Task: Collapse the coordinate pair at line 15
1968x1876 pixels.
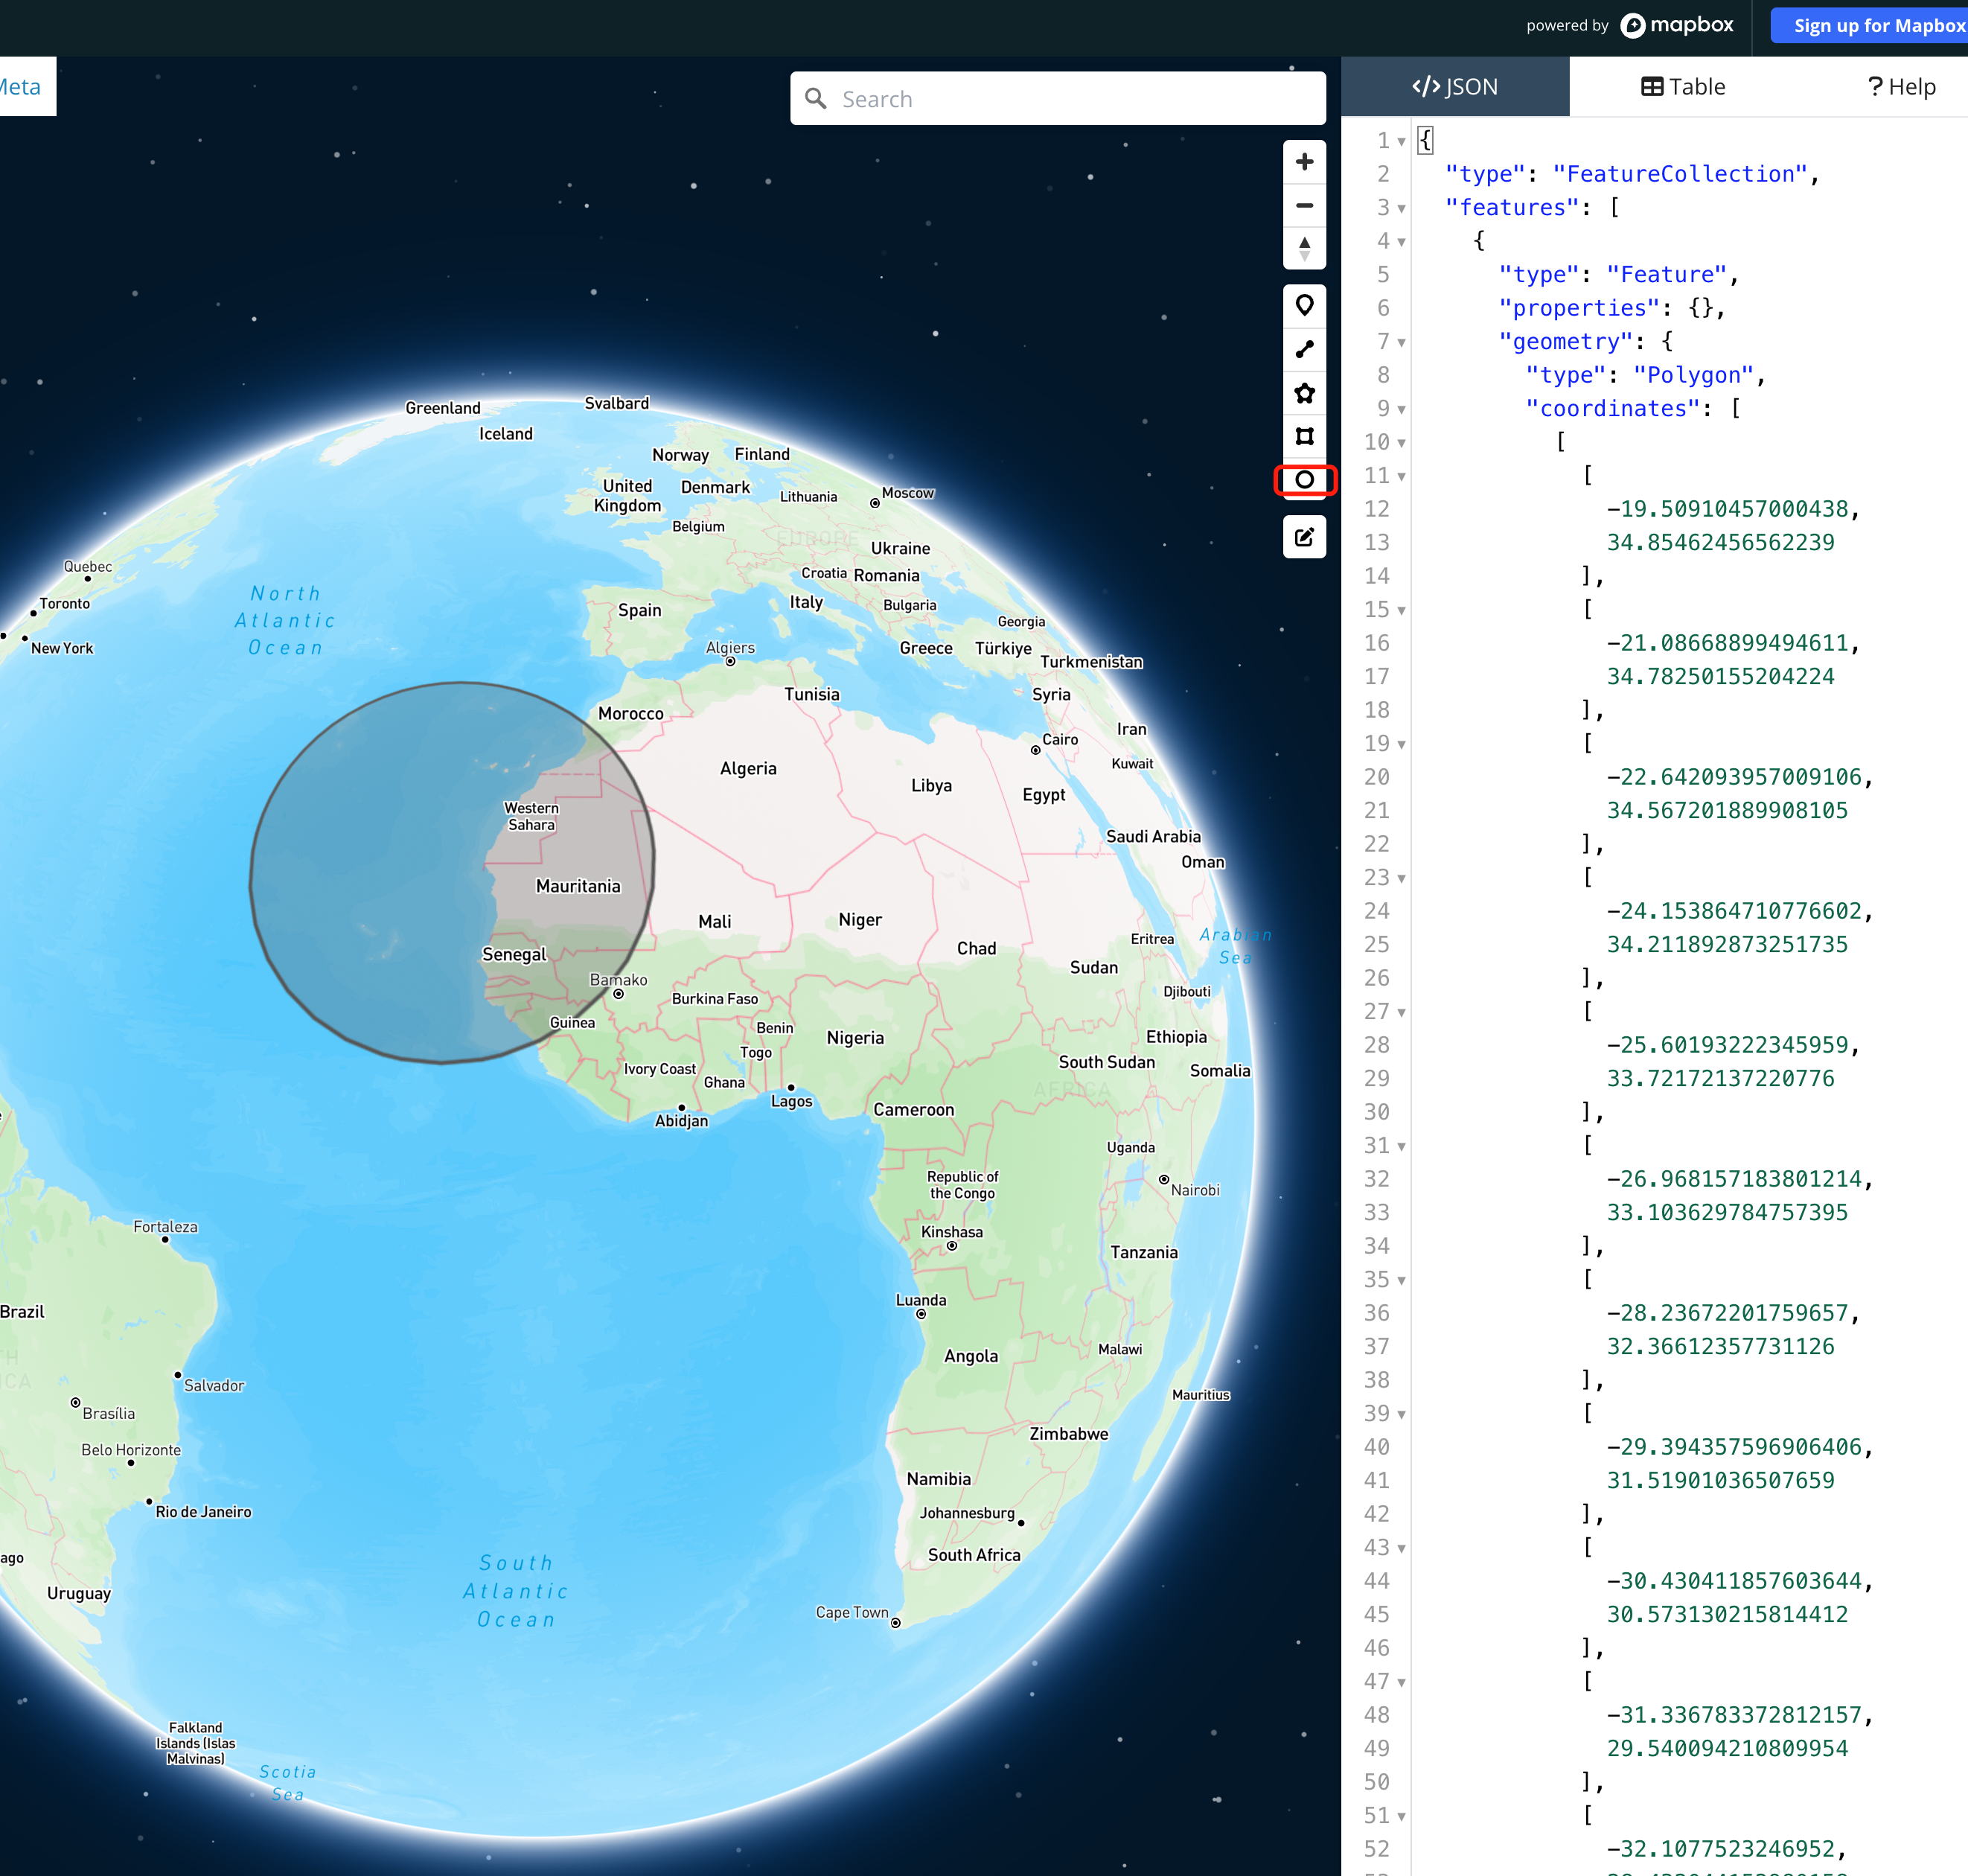Action: pos(1401,610)
